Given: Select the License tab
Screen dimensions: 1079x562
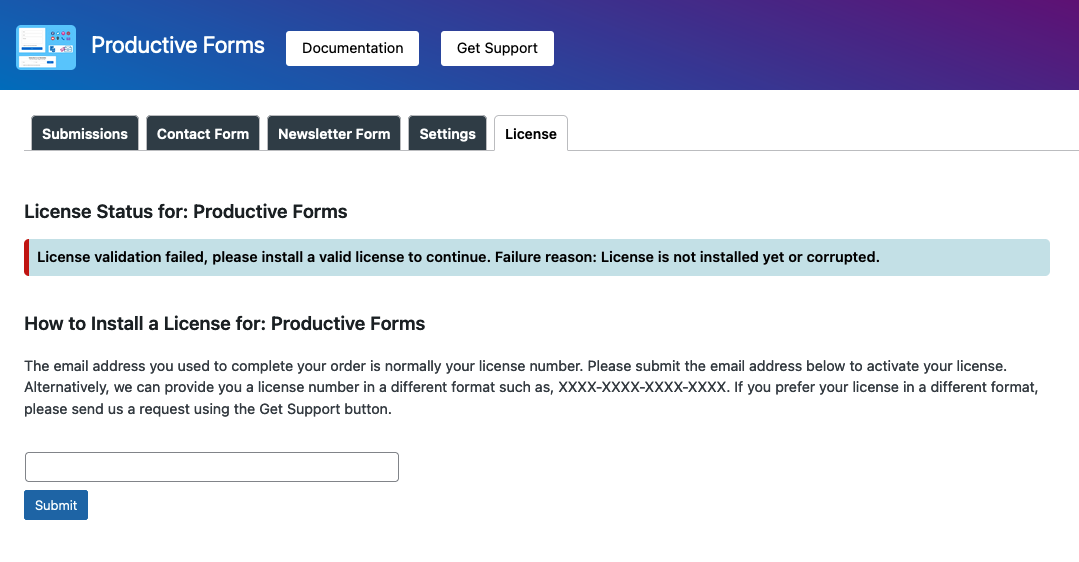Looking at the screenshot, I should 531,133.
